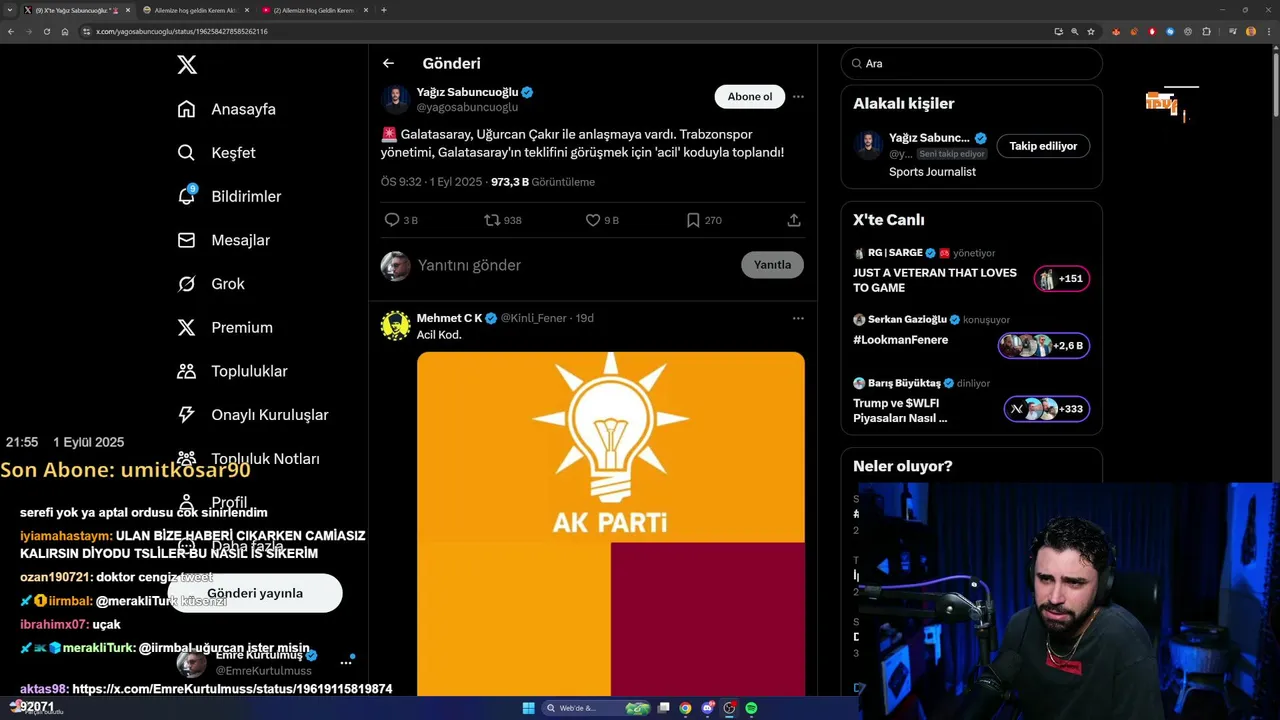Open the #LookmanFenere live space

tap(900, 340)
